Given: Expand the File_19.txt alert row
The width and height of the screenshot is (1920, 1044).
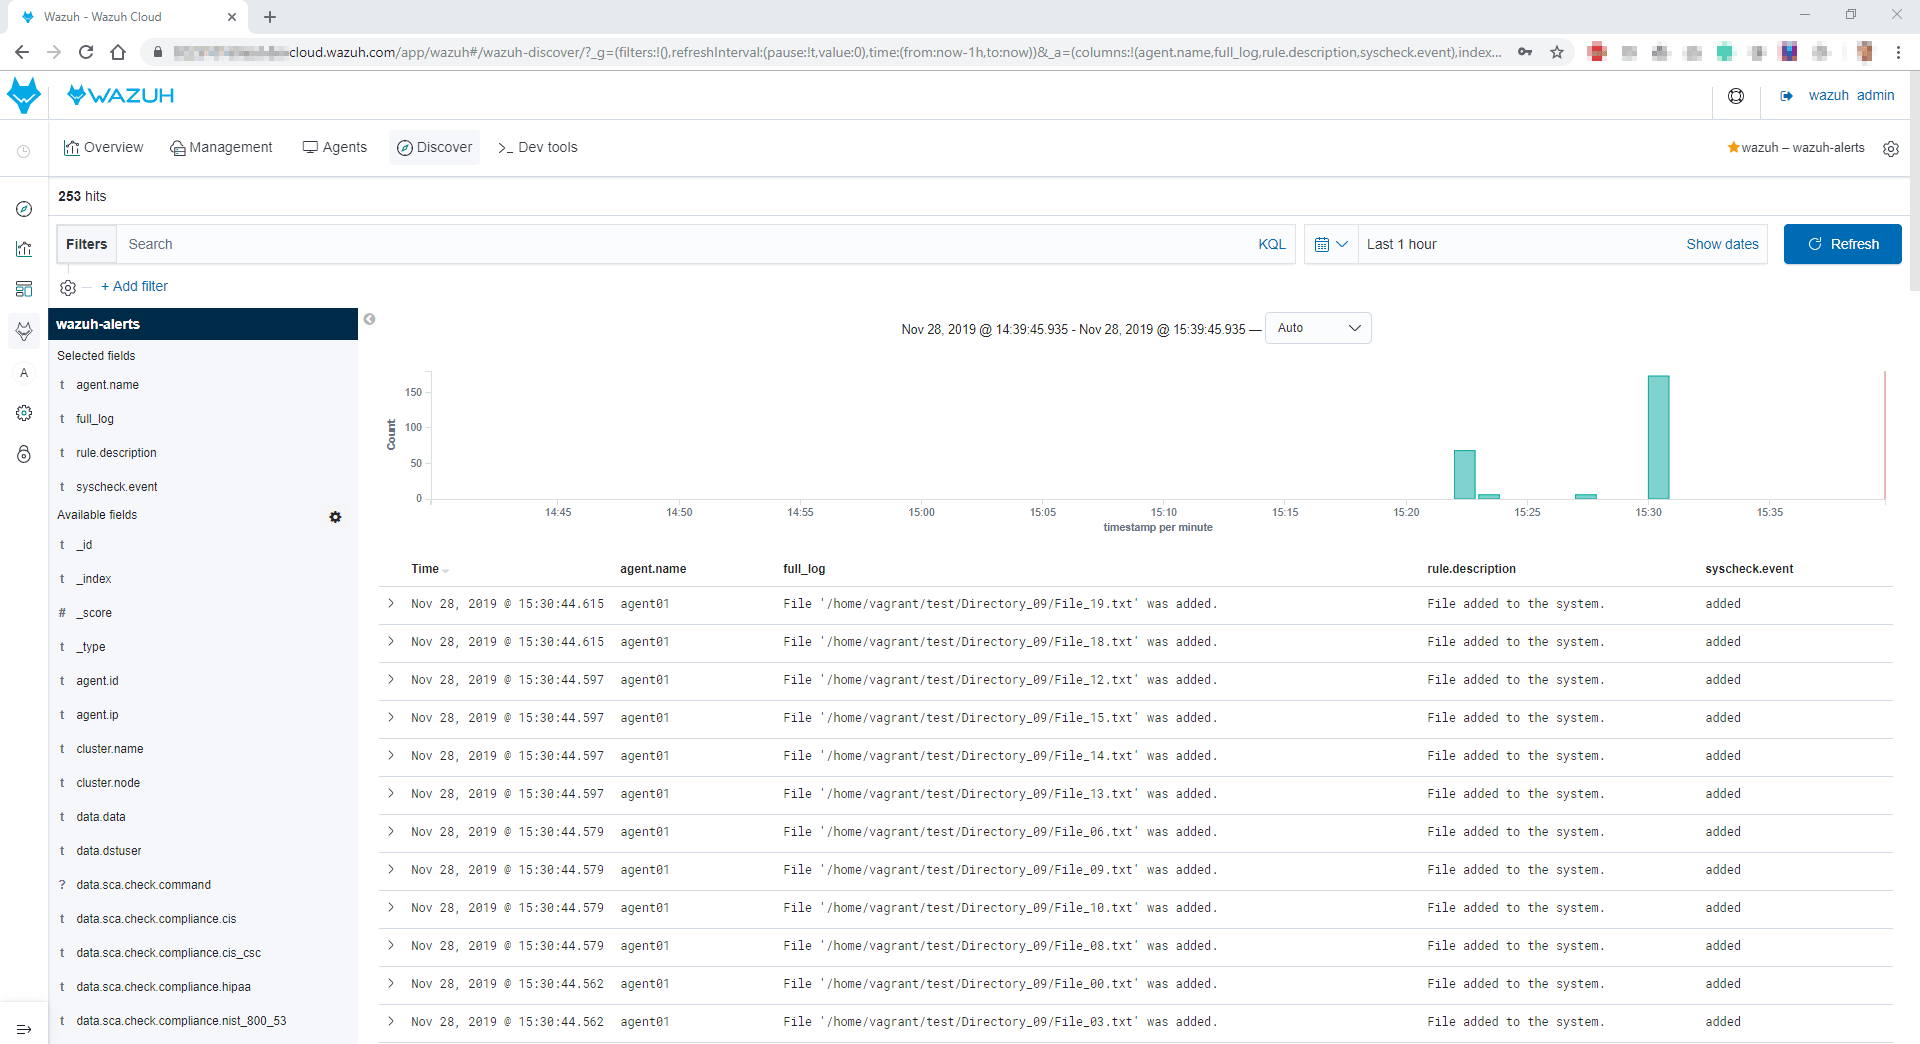Looking at the screenshot, I should click(x=391, y=604).
